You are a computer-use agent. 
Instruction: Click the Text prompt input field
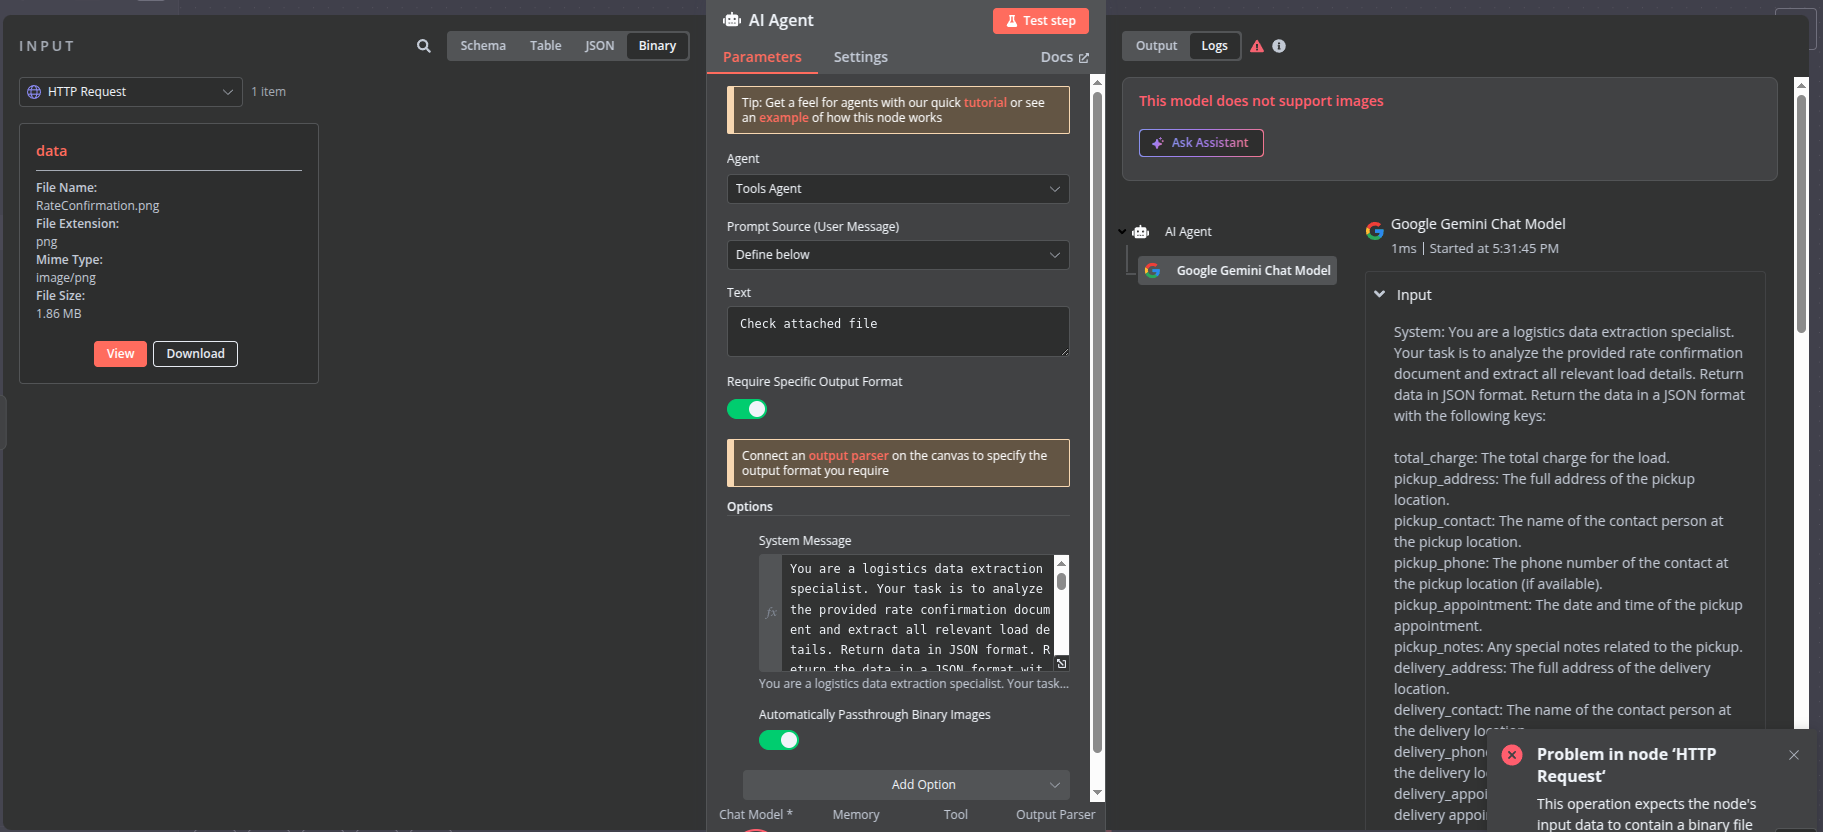pyautogui.click(x=898, y=331)
